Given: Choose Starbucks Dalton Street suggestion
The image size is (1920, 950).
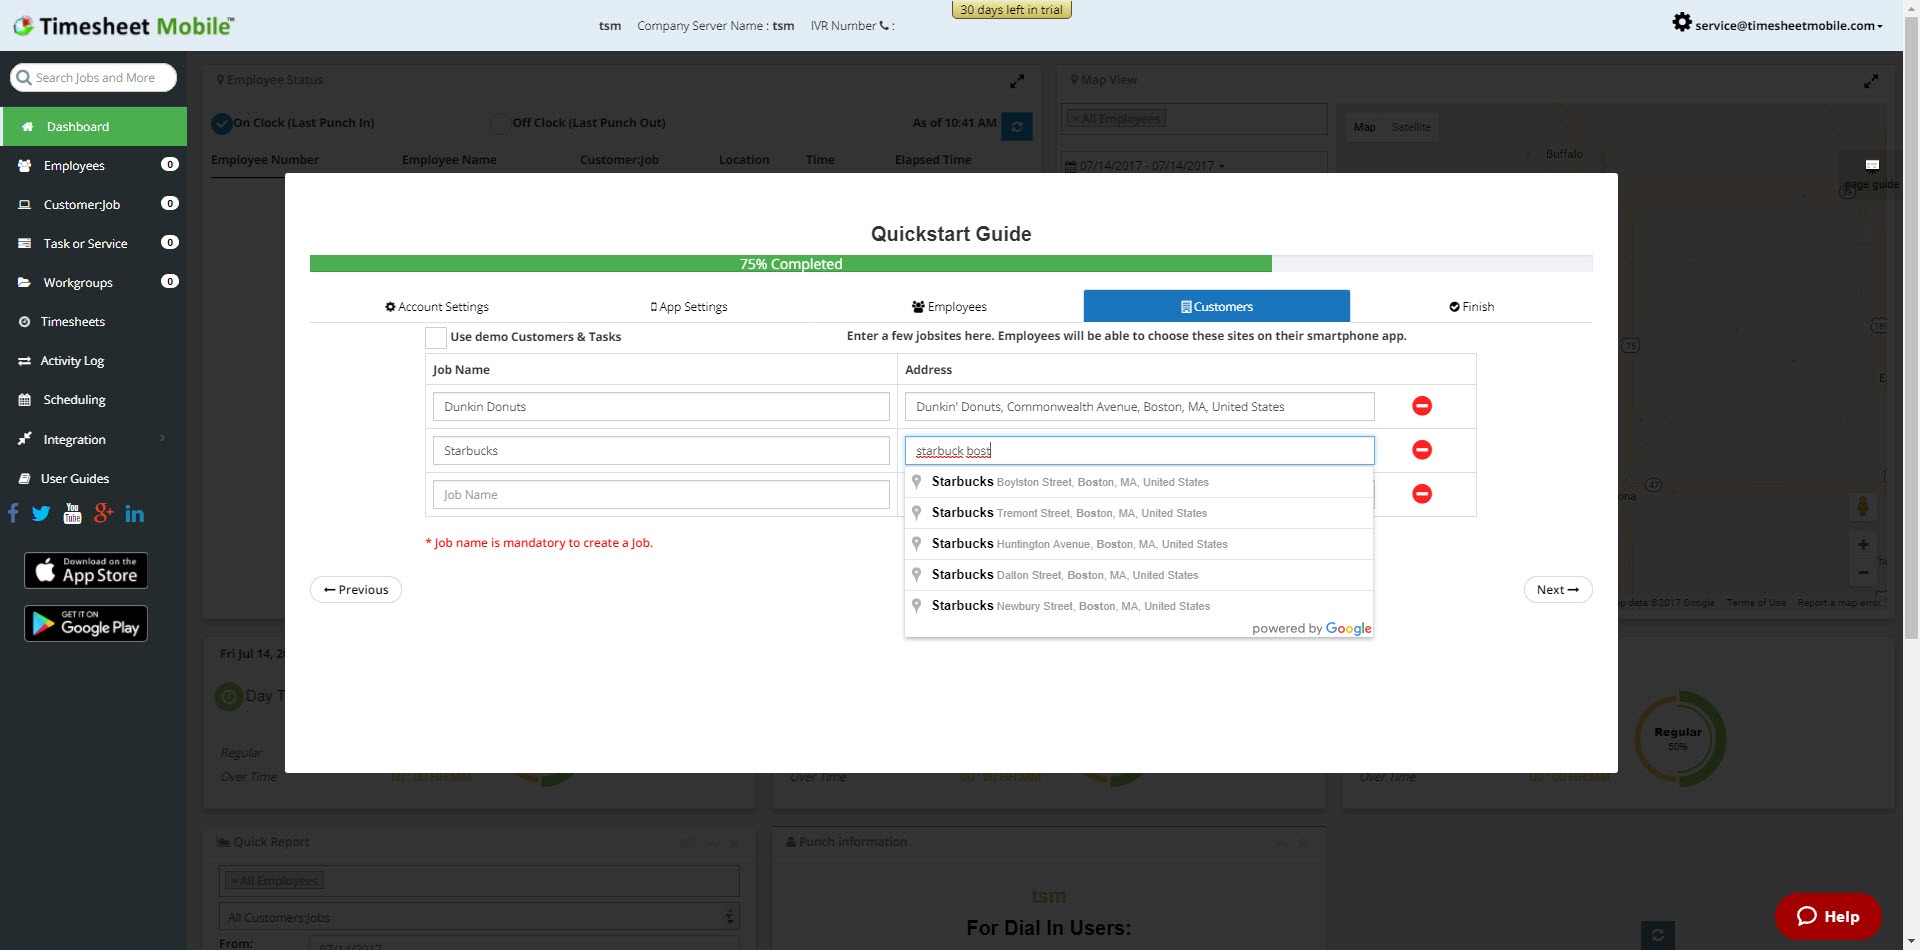Looking at the screenshot, I should (x=1138, y=575).
